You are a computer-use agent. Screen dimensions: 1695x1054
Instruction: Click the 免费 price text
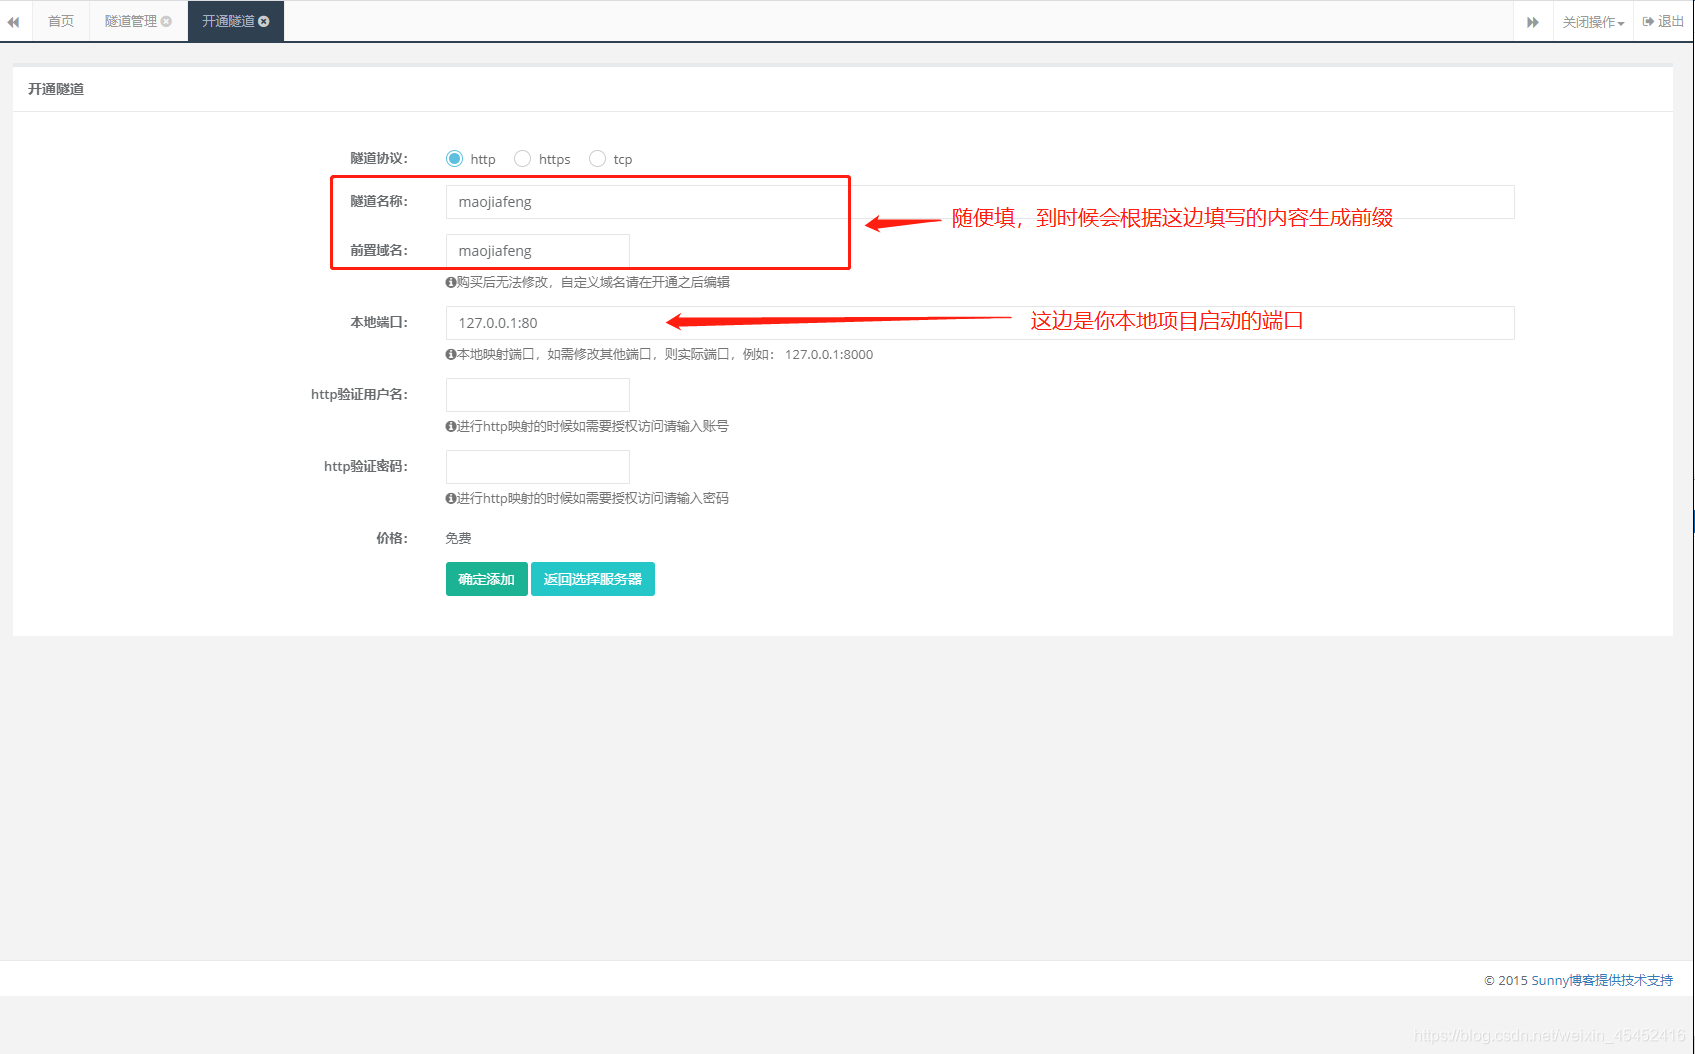click(458, 538)
